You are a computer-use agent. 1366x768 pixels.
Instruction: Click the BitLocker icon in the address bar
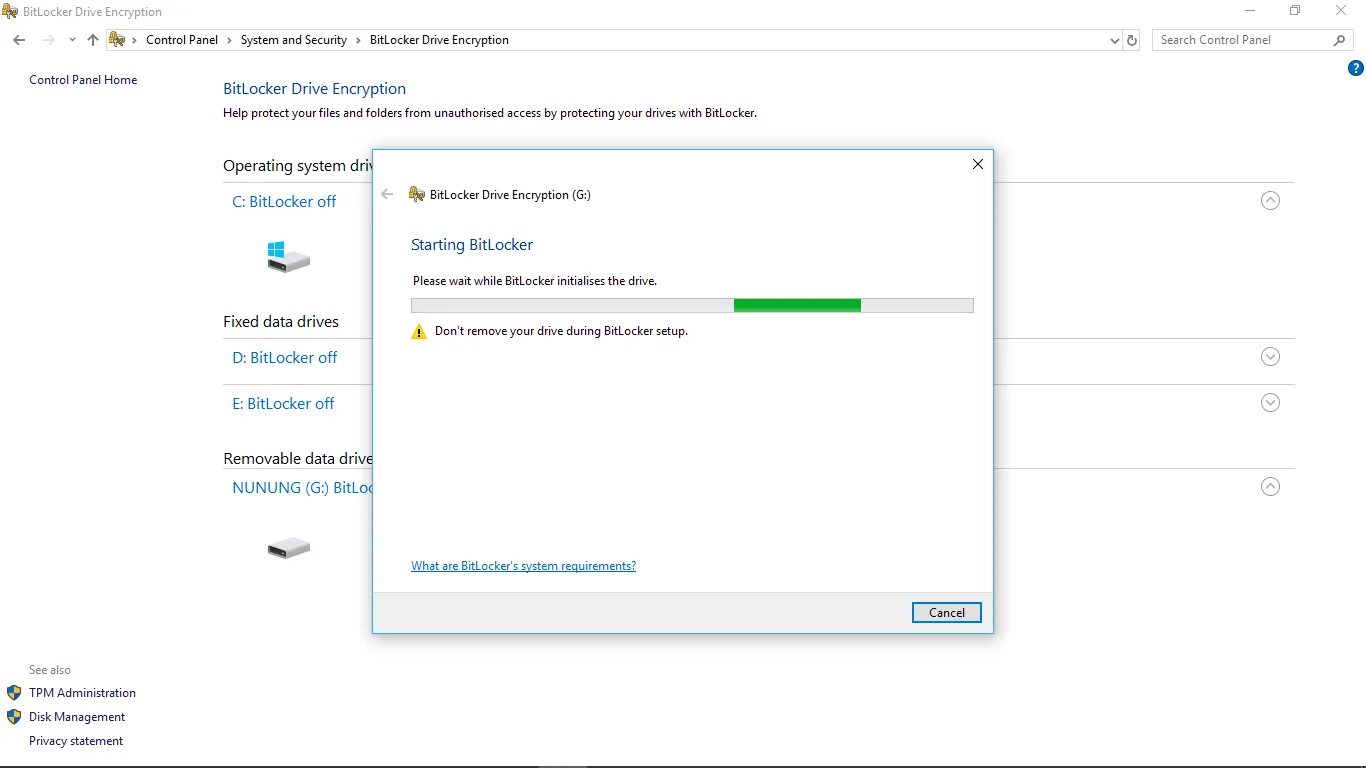(117, 40)
